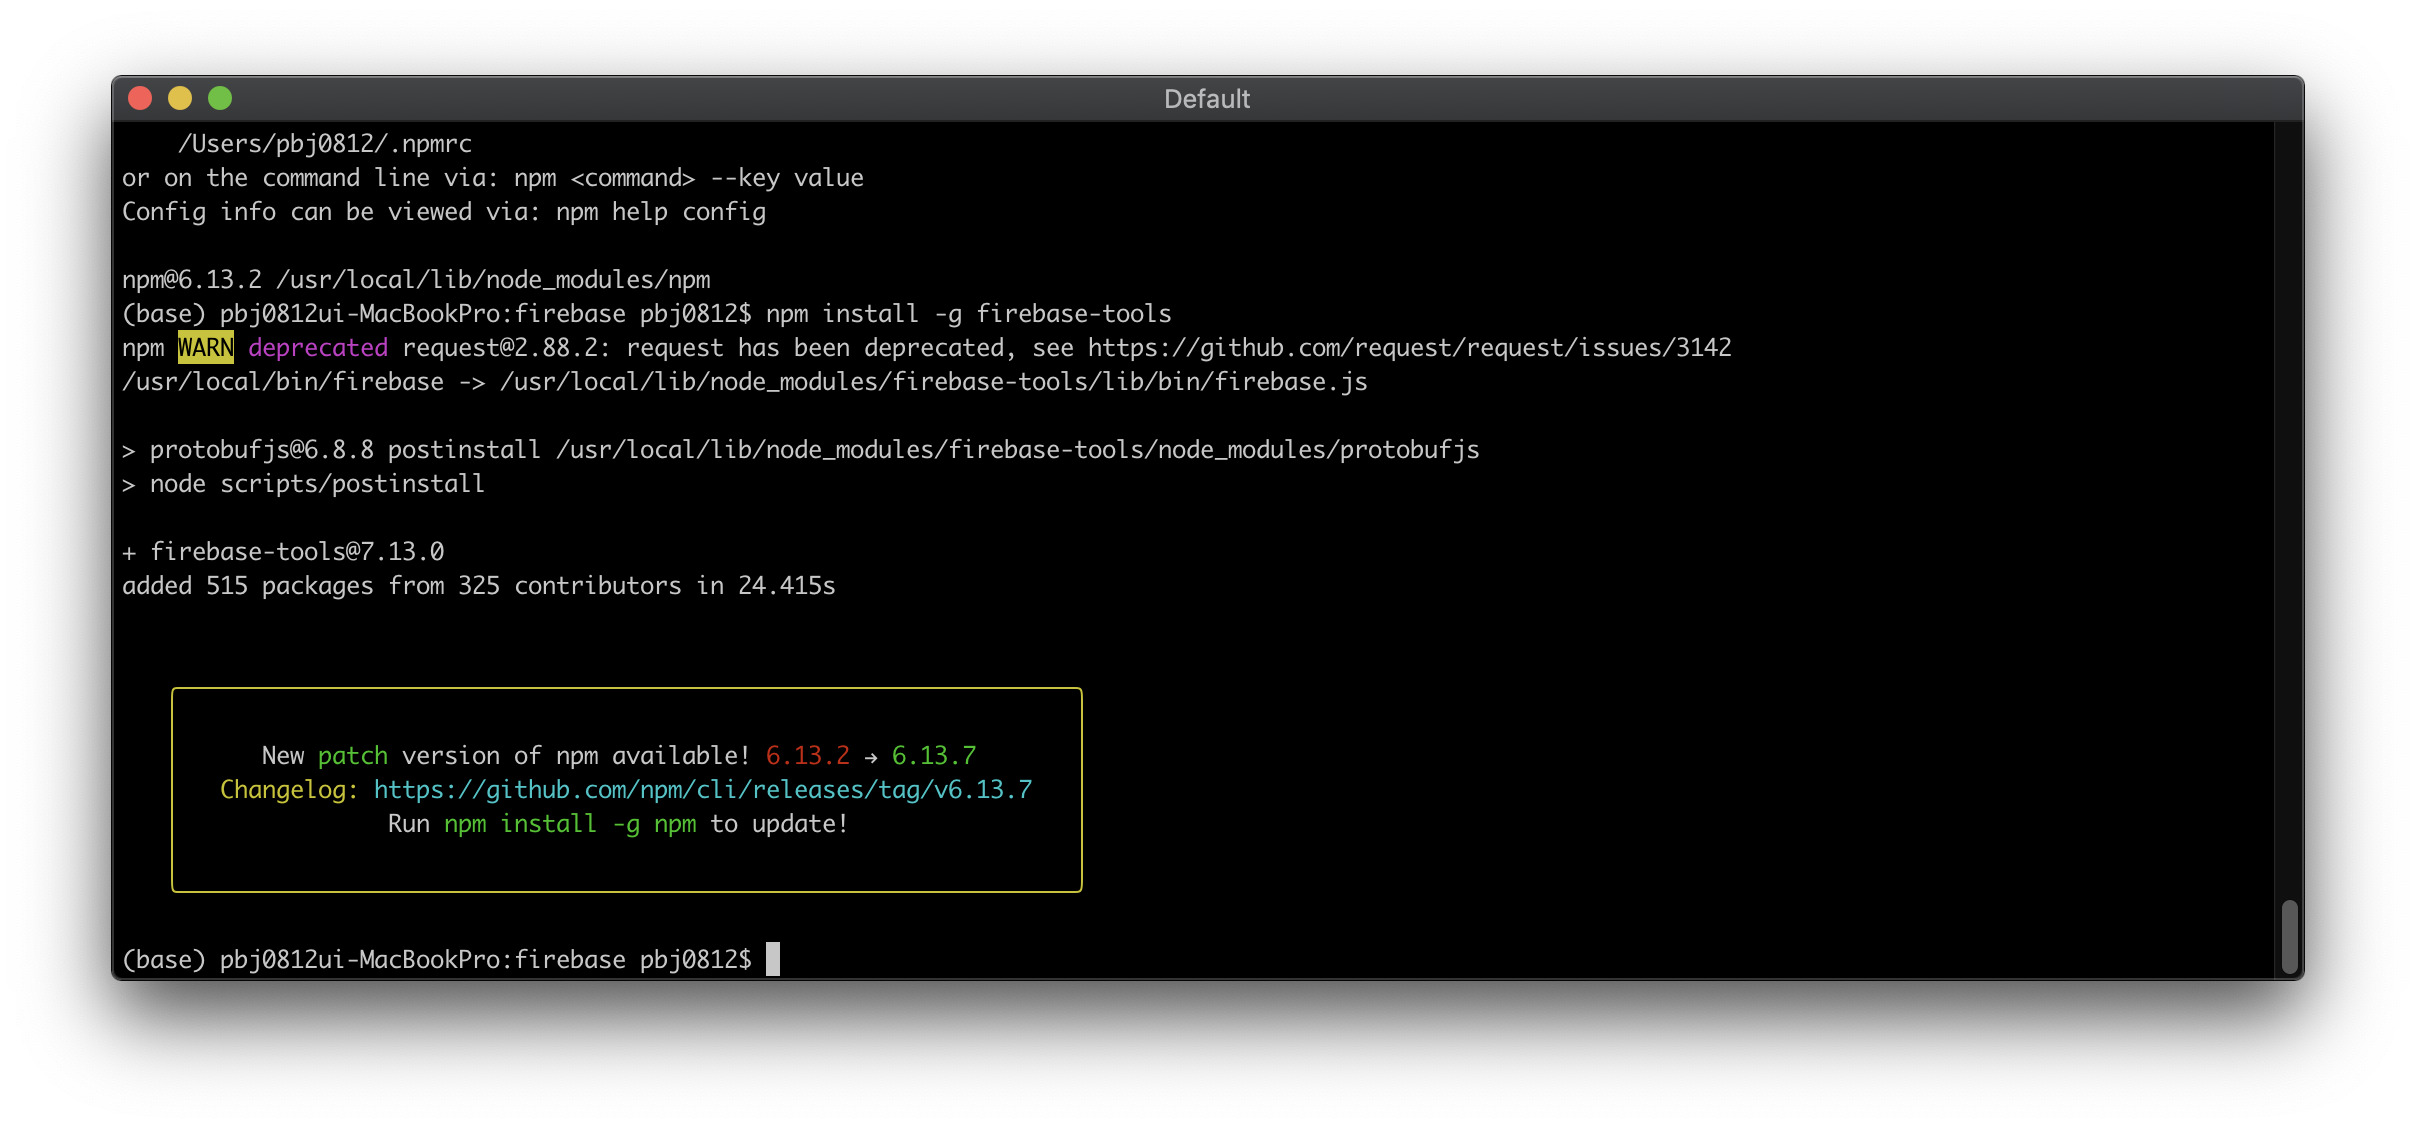This screenshot has height=1128, width=2416.
Task: Click the 'npm install -g firebase-tools' command
Action: [x=968, y=314]
